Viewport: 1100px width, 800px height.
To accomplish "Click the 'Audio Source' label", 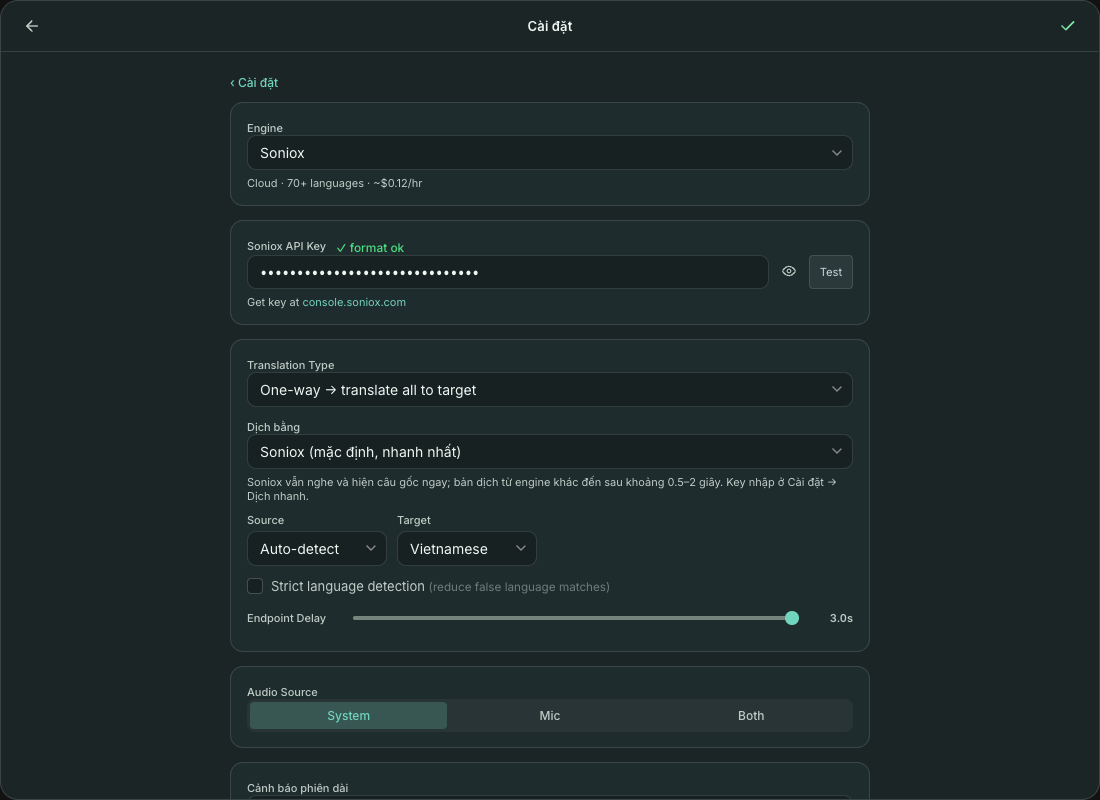I will pyautogui.click(x=282, y=692).
